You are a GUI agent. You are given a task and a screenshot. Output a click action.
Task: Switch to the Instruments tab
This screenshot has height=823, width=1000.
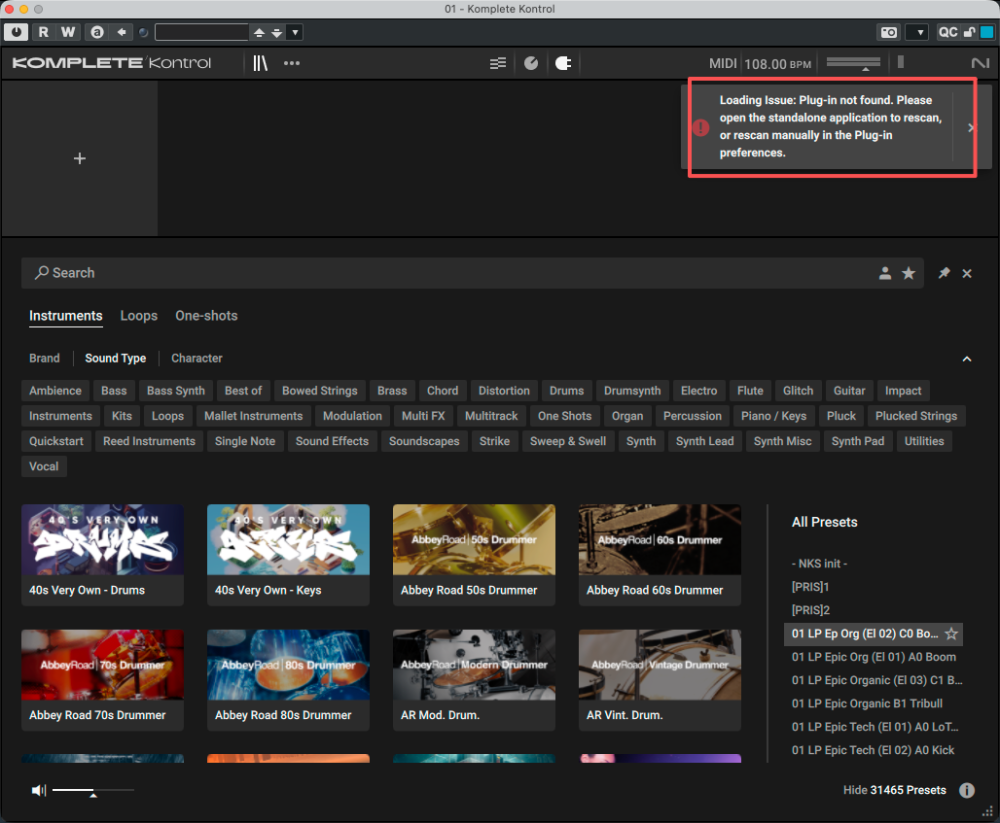[x=66, y=316]
